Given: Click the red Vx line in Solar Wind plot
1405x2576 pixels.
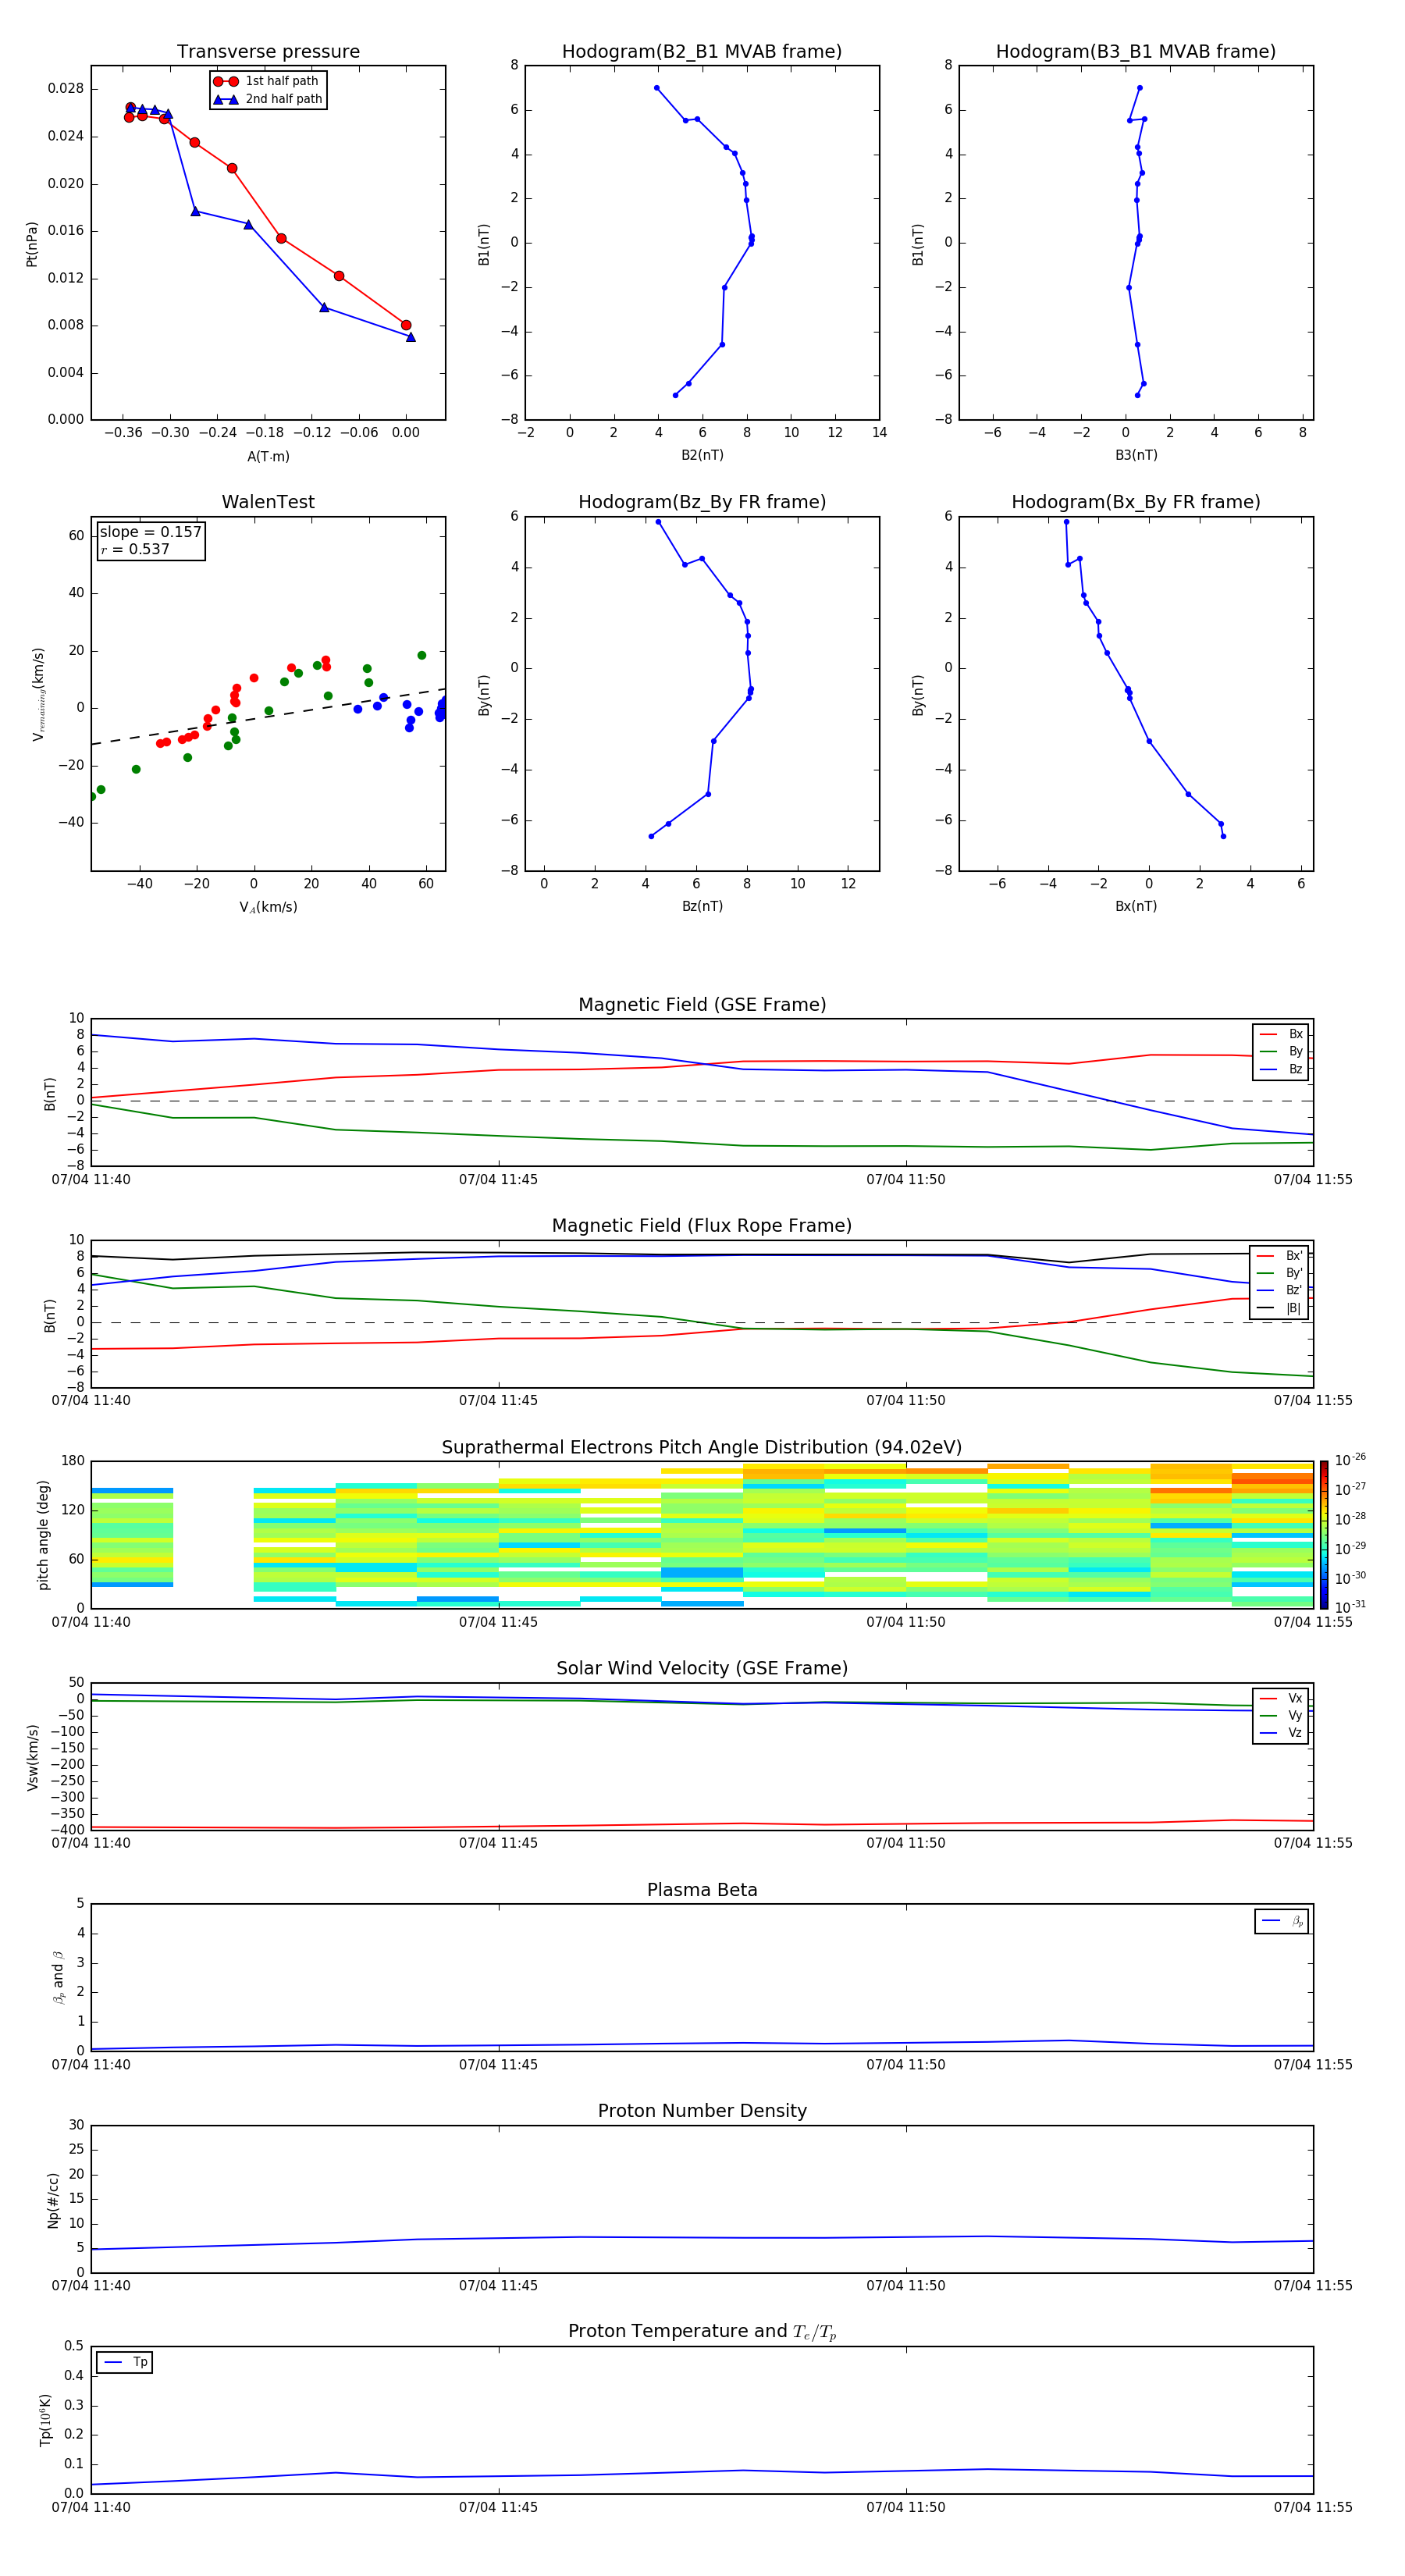Looking at the screenshot, I should tap(702, 1825).
